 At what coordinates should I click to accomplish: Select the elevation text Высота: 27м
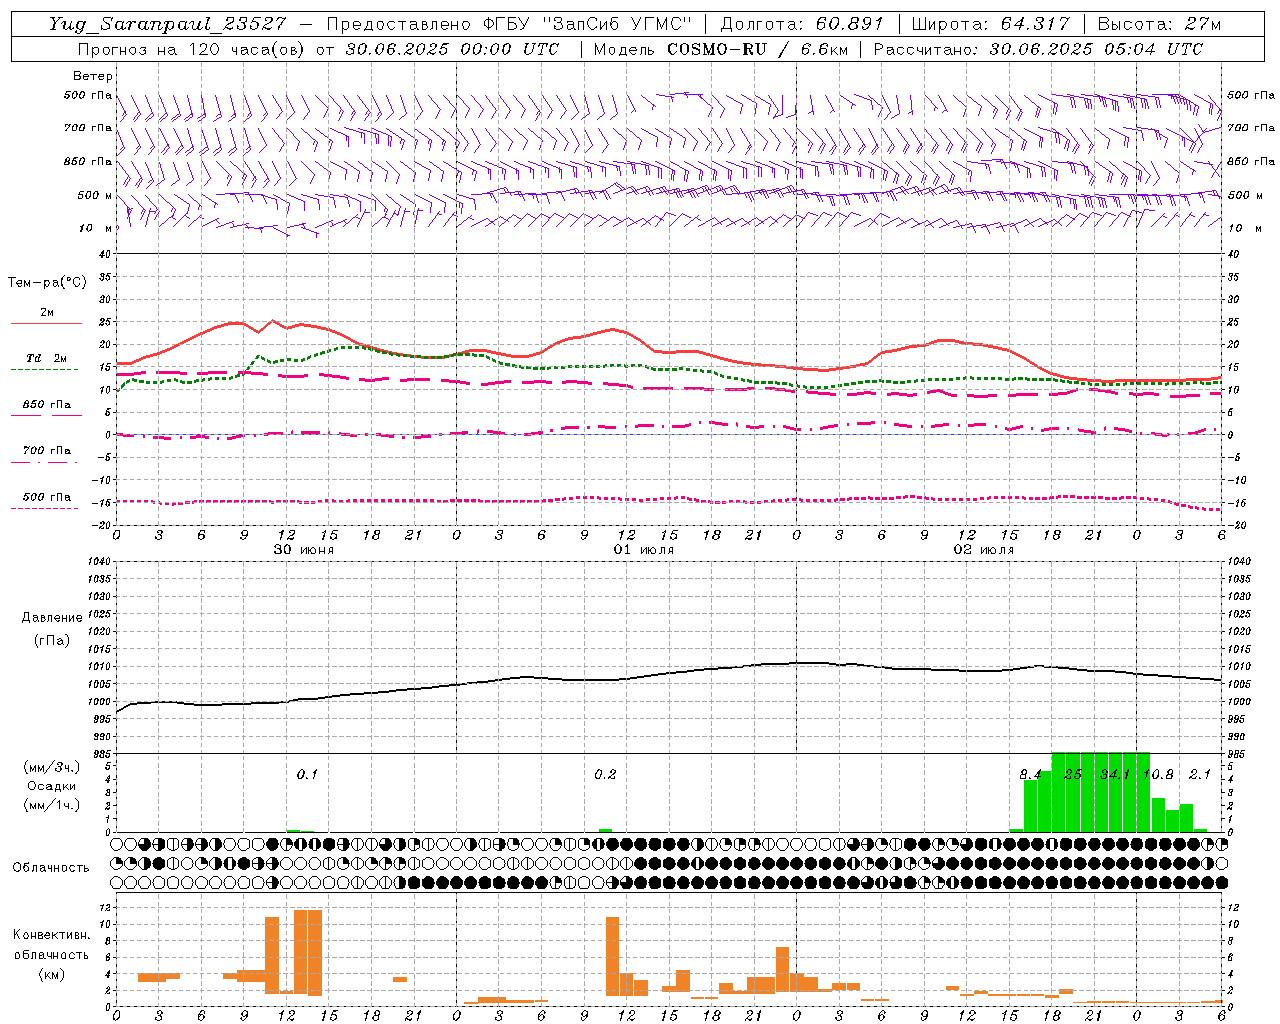[x=1159, y=24]
